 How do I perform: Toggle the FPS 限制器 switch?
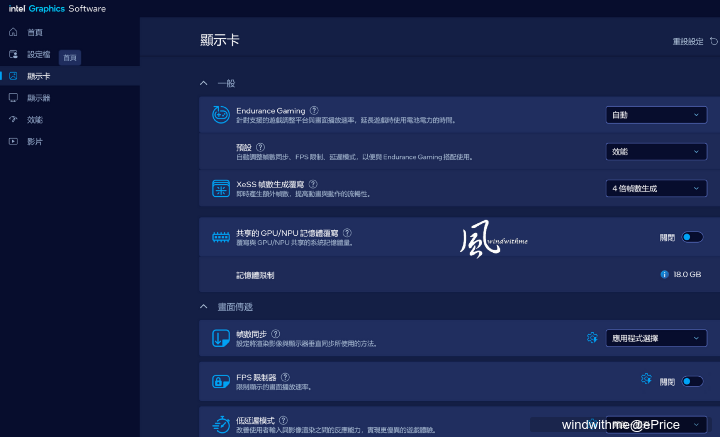692,381
